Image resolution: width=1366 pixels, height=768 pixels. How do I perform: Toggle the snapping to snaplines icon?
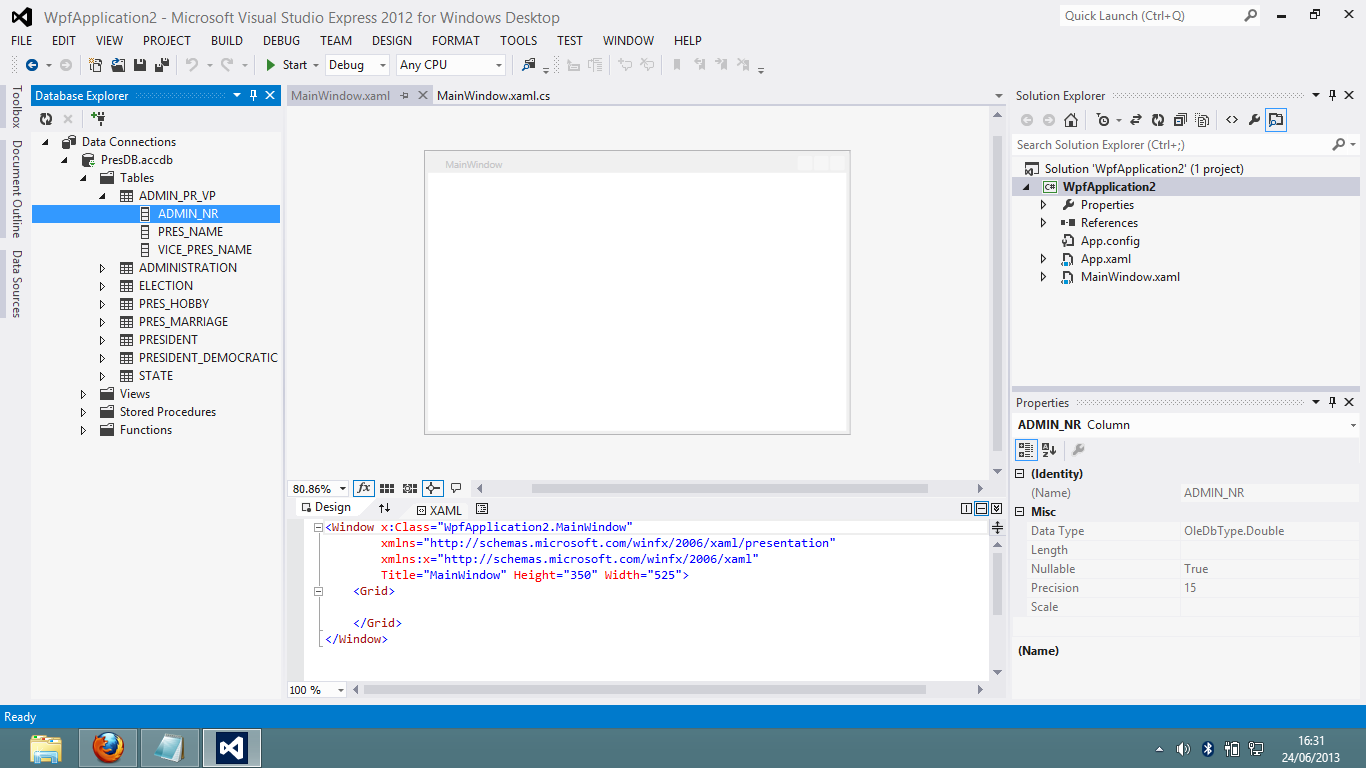(432, 488)
